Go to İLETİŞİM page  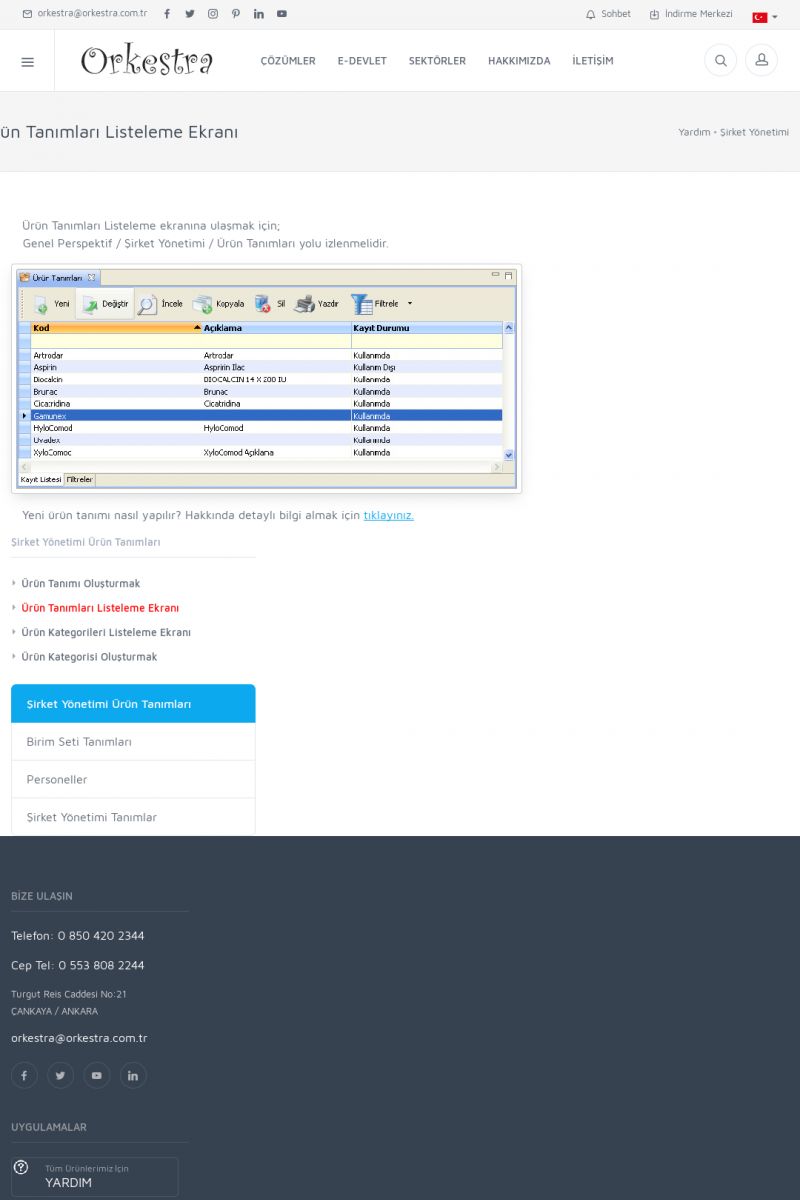click(593, 61)
